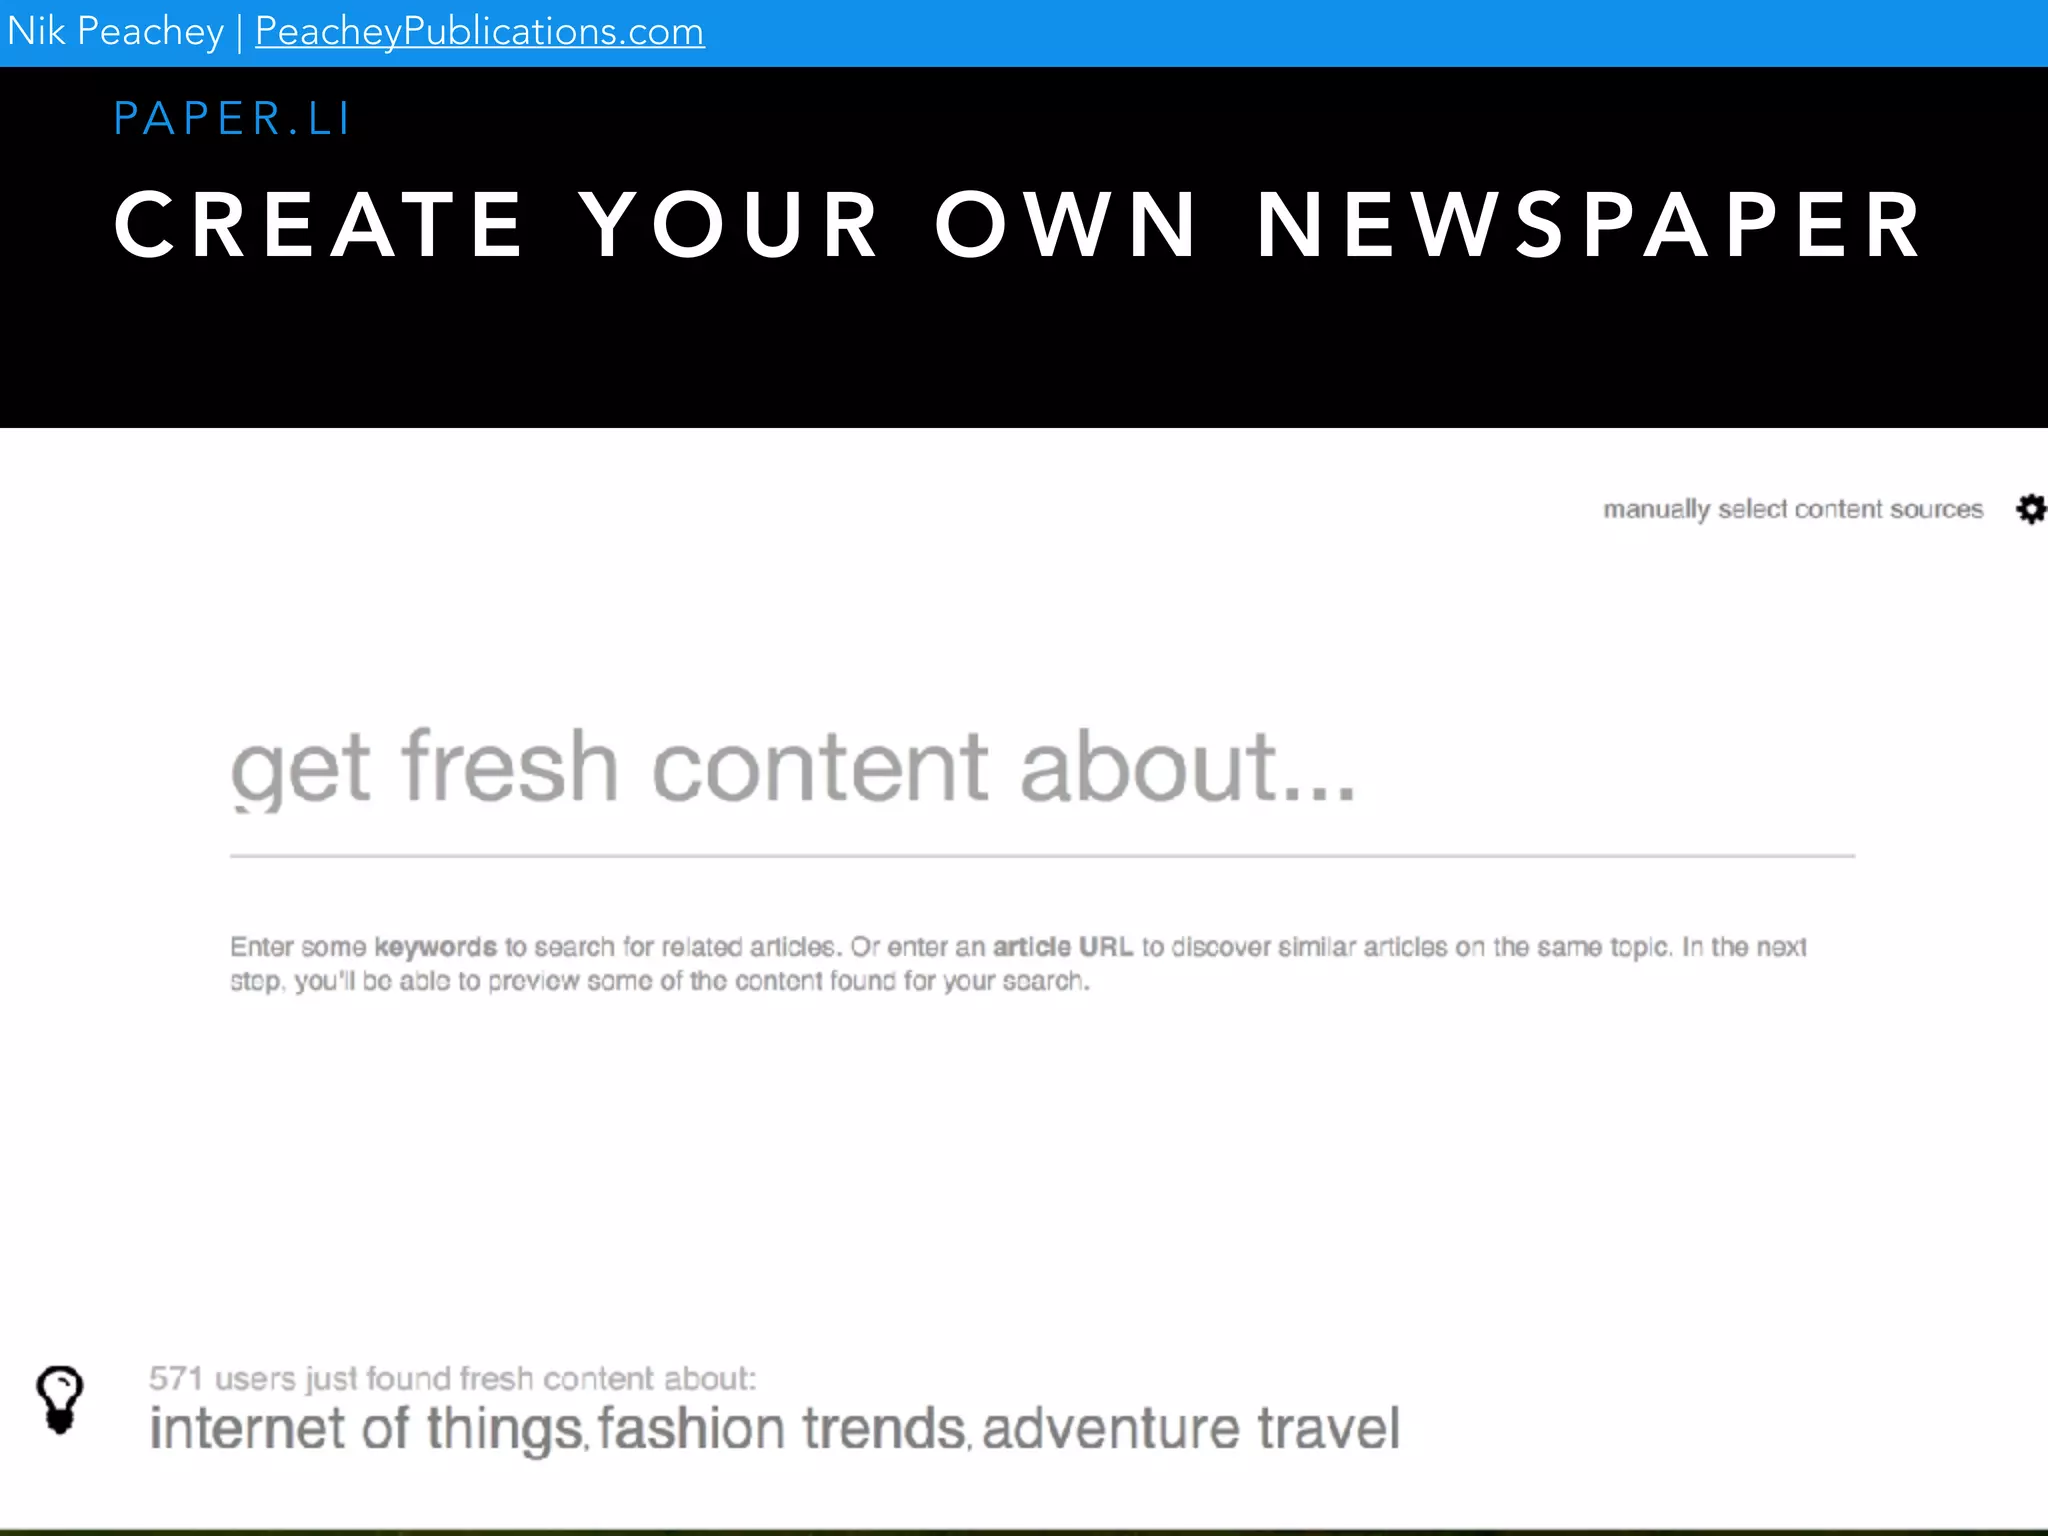Click the bold 'keywords' word

tap(435, 947)
